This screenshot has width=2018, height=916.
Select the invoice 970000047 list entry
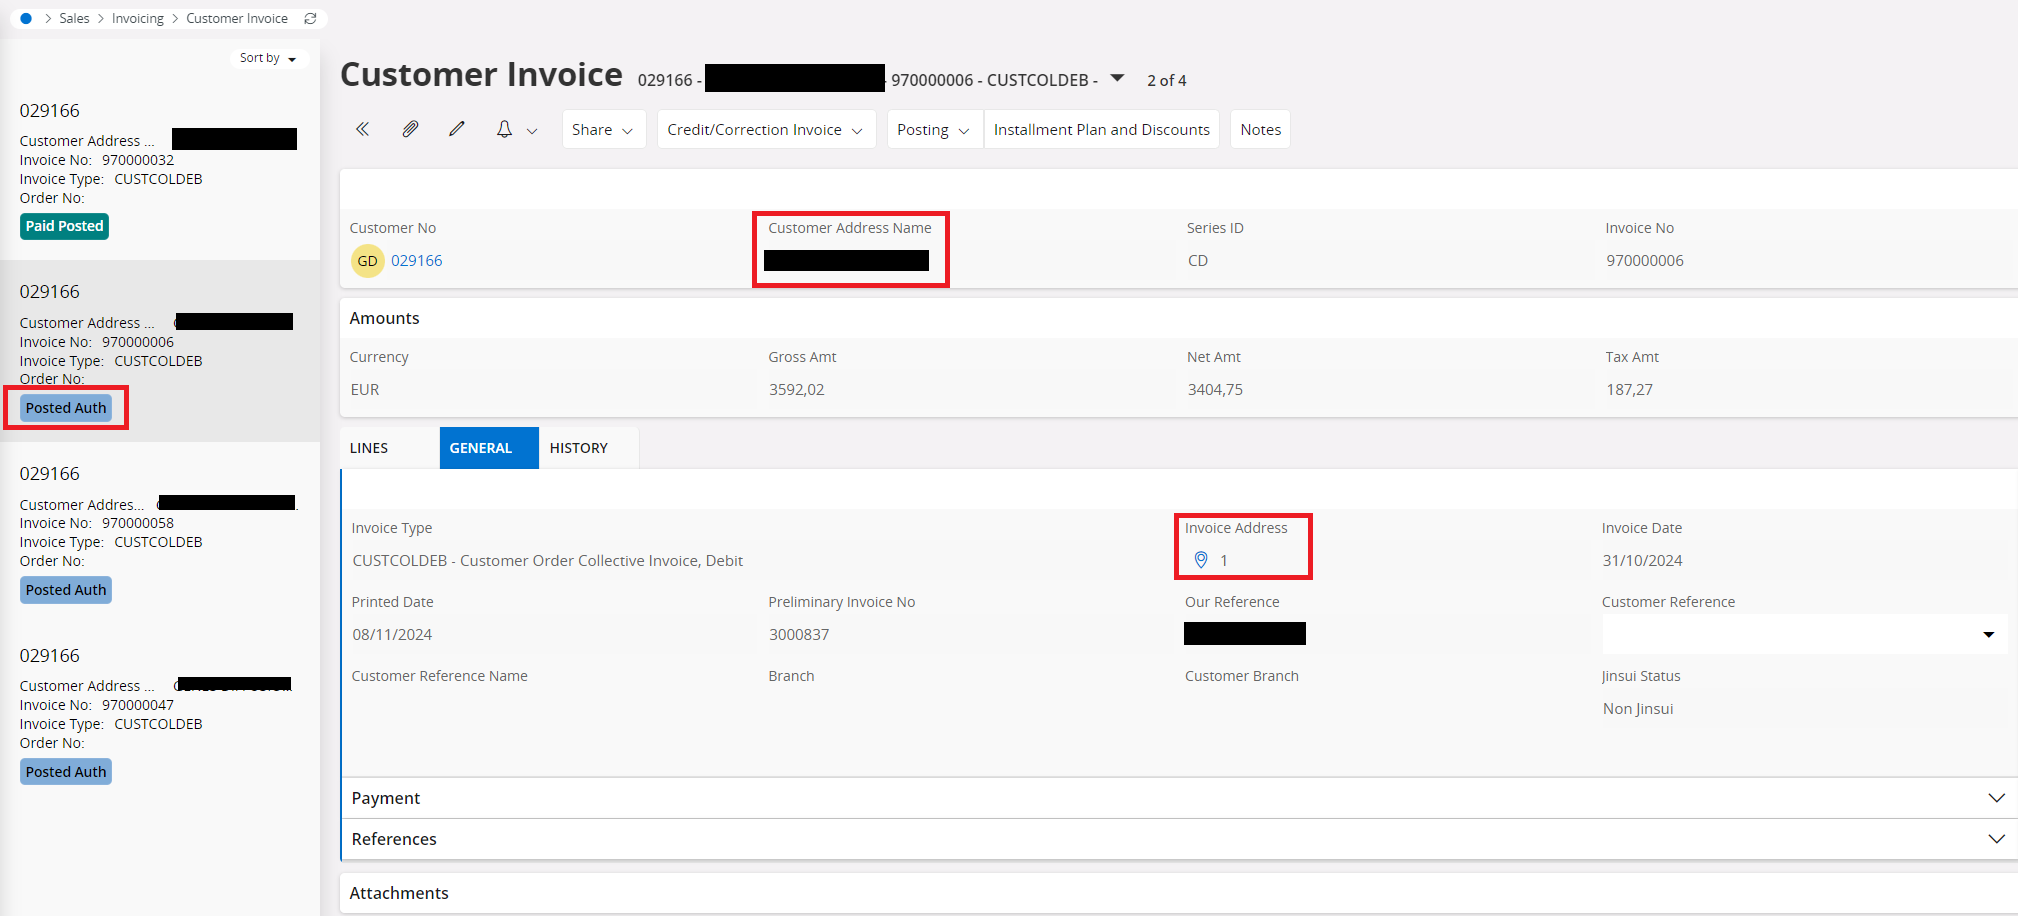click(160, 715)
